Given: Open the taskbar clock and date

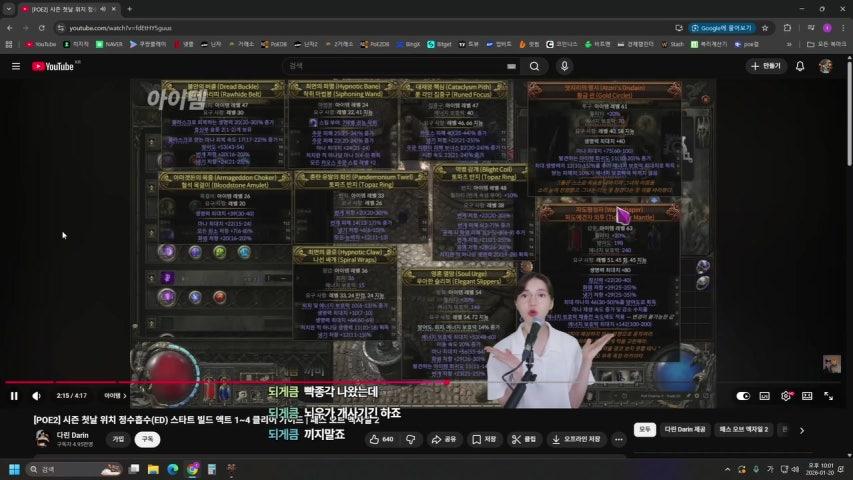Looking at the screenshot, I should coord(820,469).
